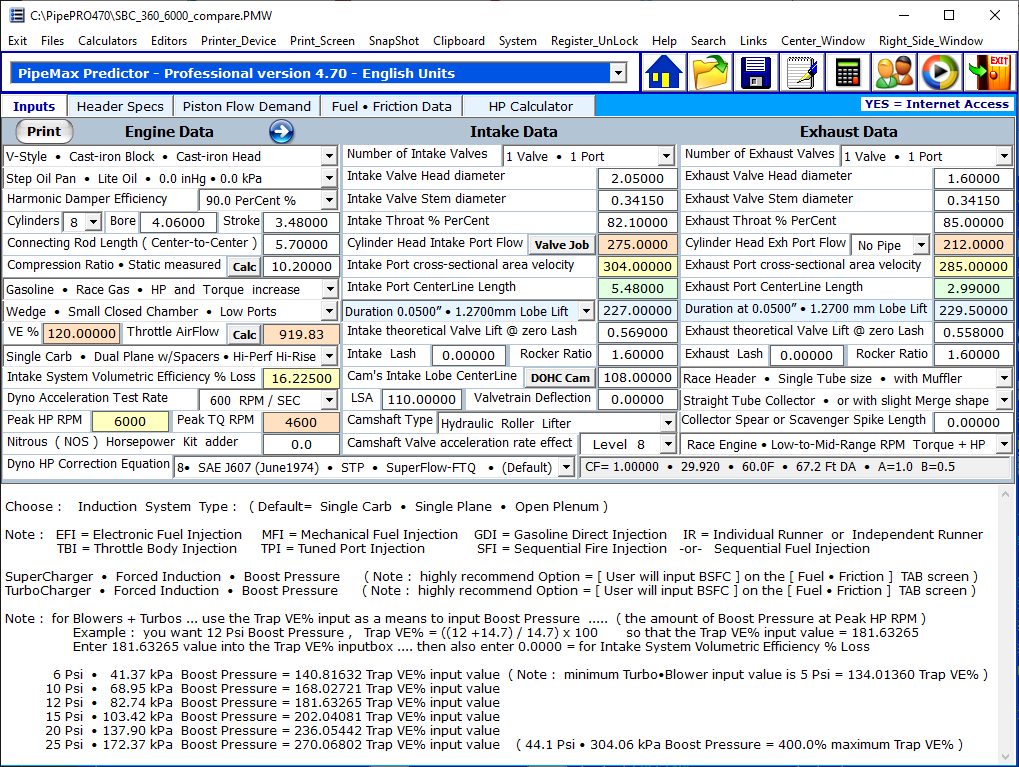Save using the floppy disk icon
This screenshot has width=1019, height=767.
pyautogui.click(x=756, y=73)
